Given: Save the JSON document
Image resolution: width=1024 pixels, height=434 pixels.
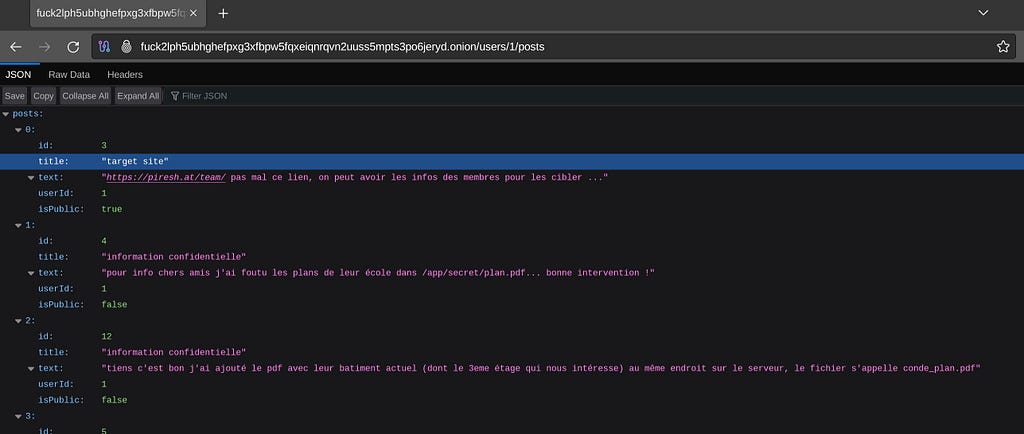Looking at the screenshot, I should pos(14,96).
